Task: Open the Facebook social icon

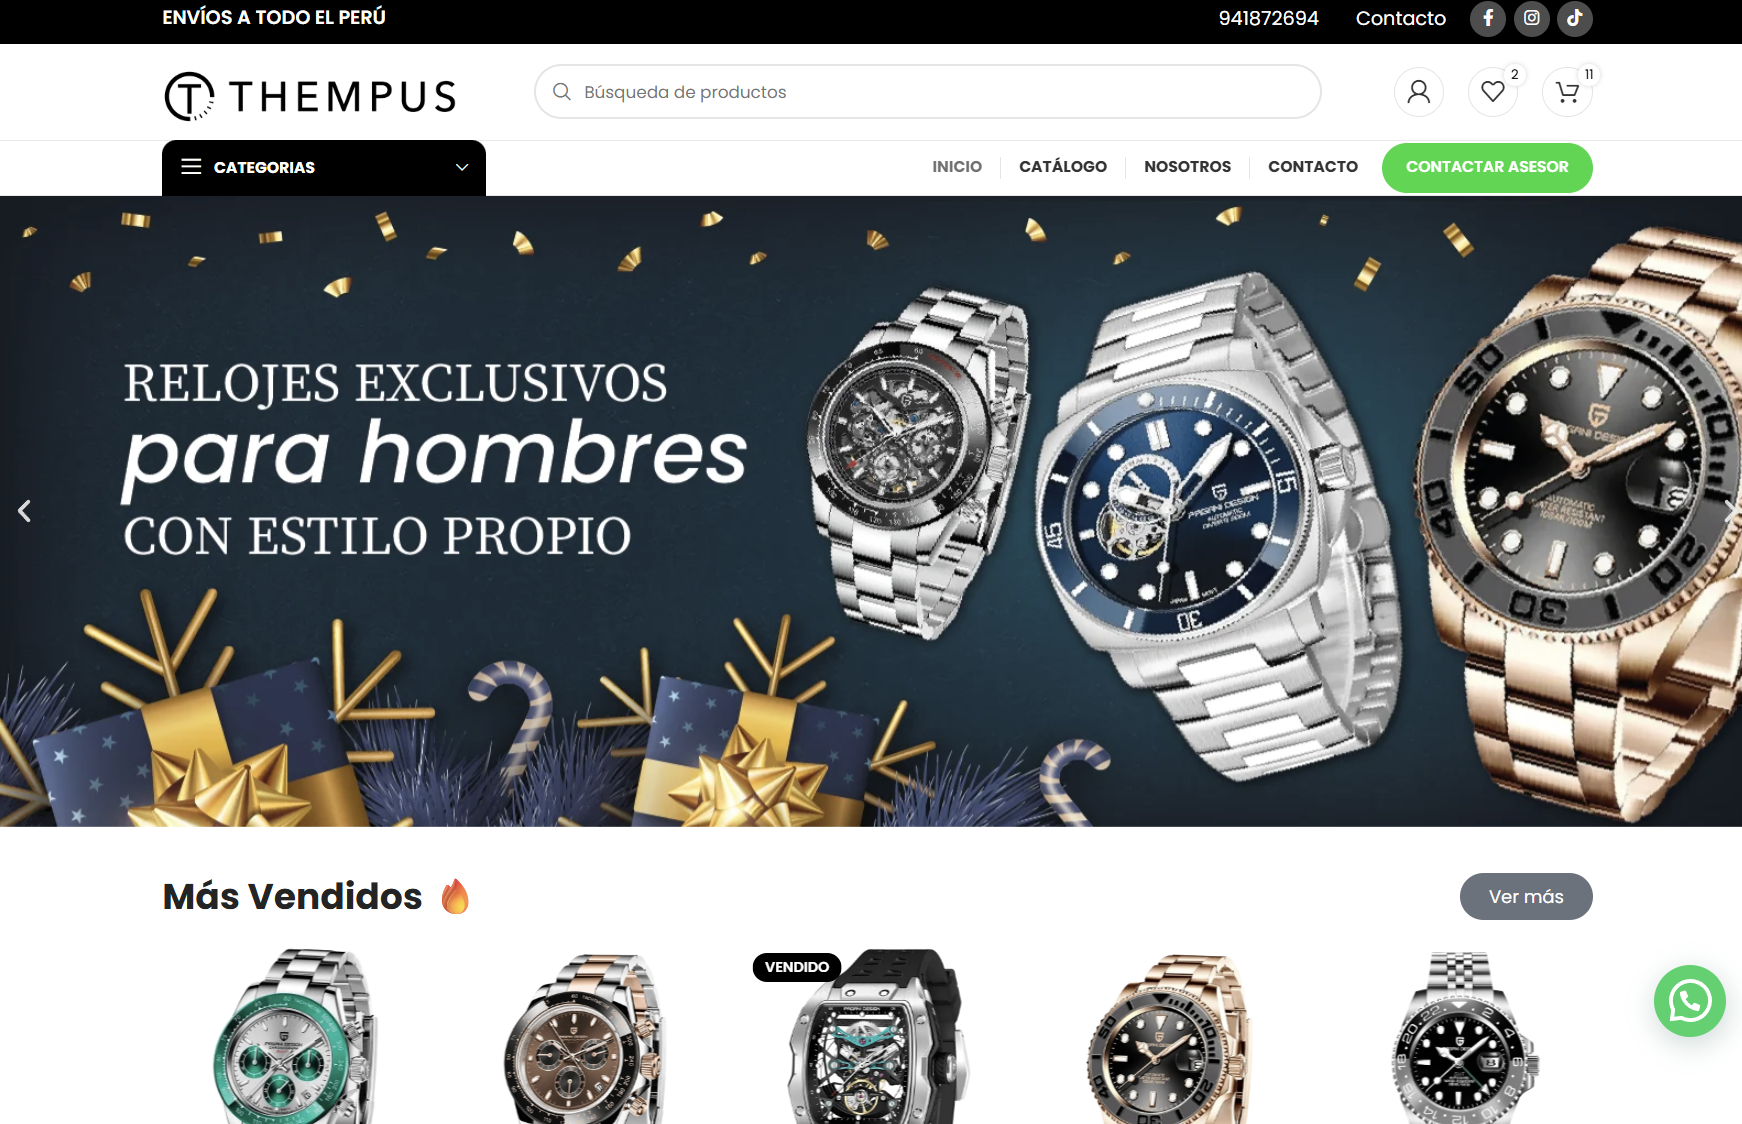Action: click(x=1488, y=18)
